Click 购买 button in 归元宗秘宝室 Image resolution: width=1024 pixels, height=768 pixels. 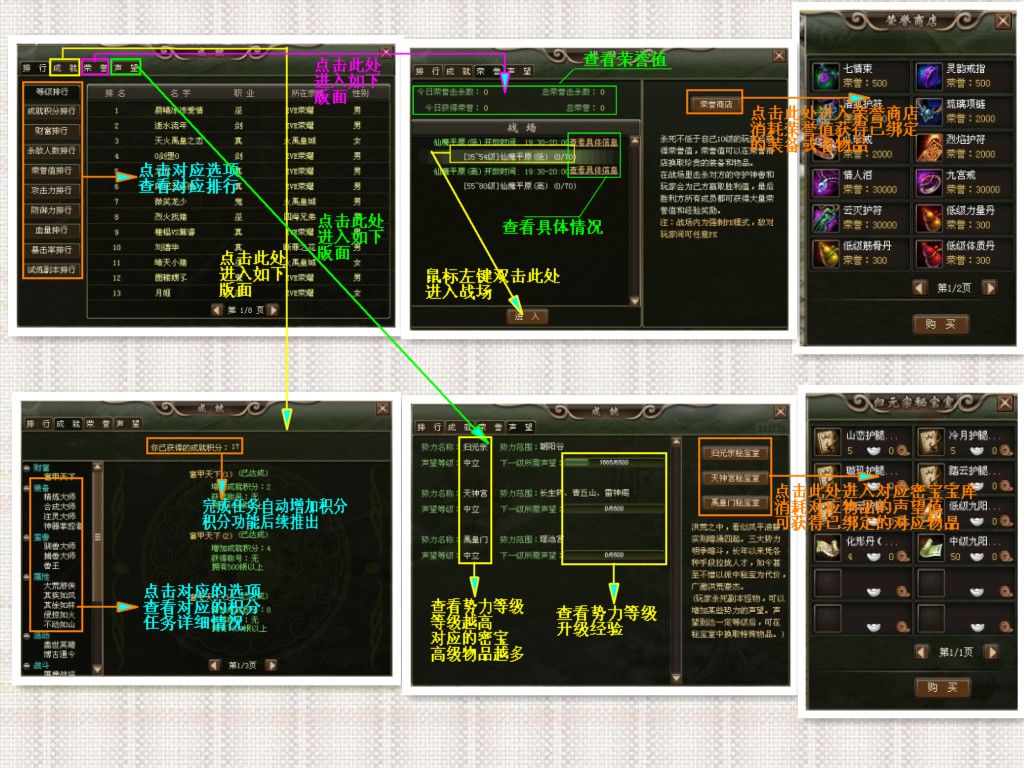coord(943,687)
